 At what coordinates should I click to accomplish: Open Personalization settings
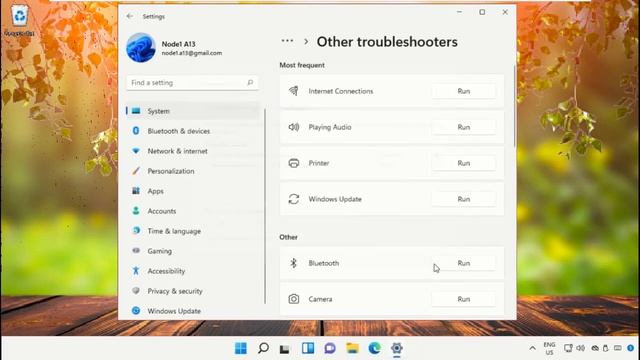[x=193, y=171]
